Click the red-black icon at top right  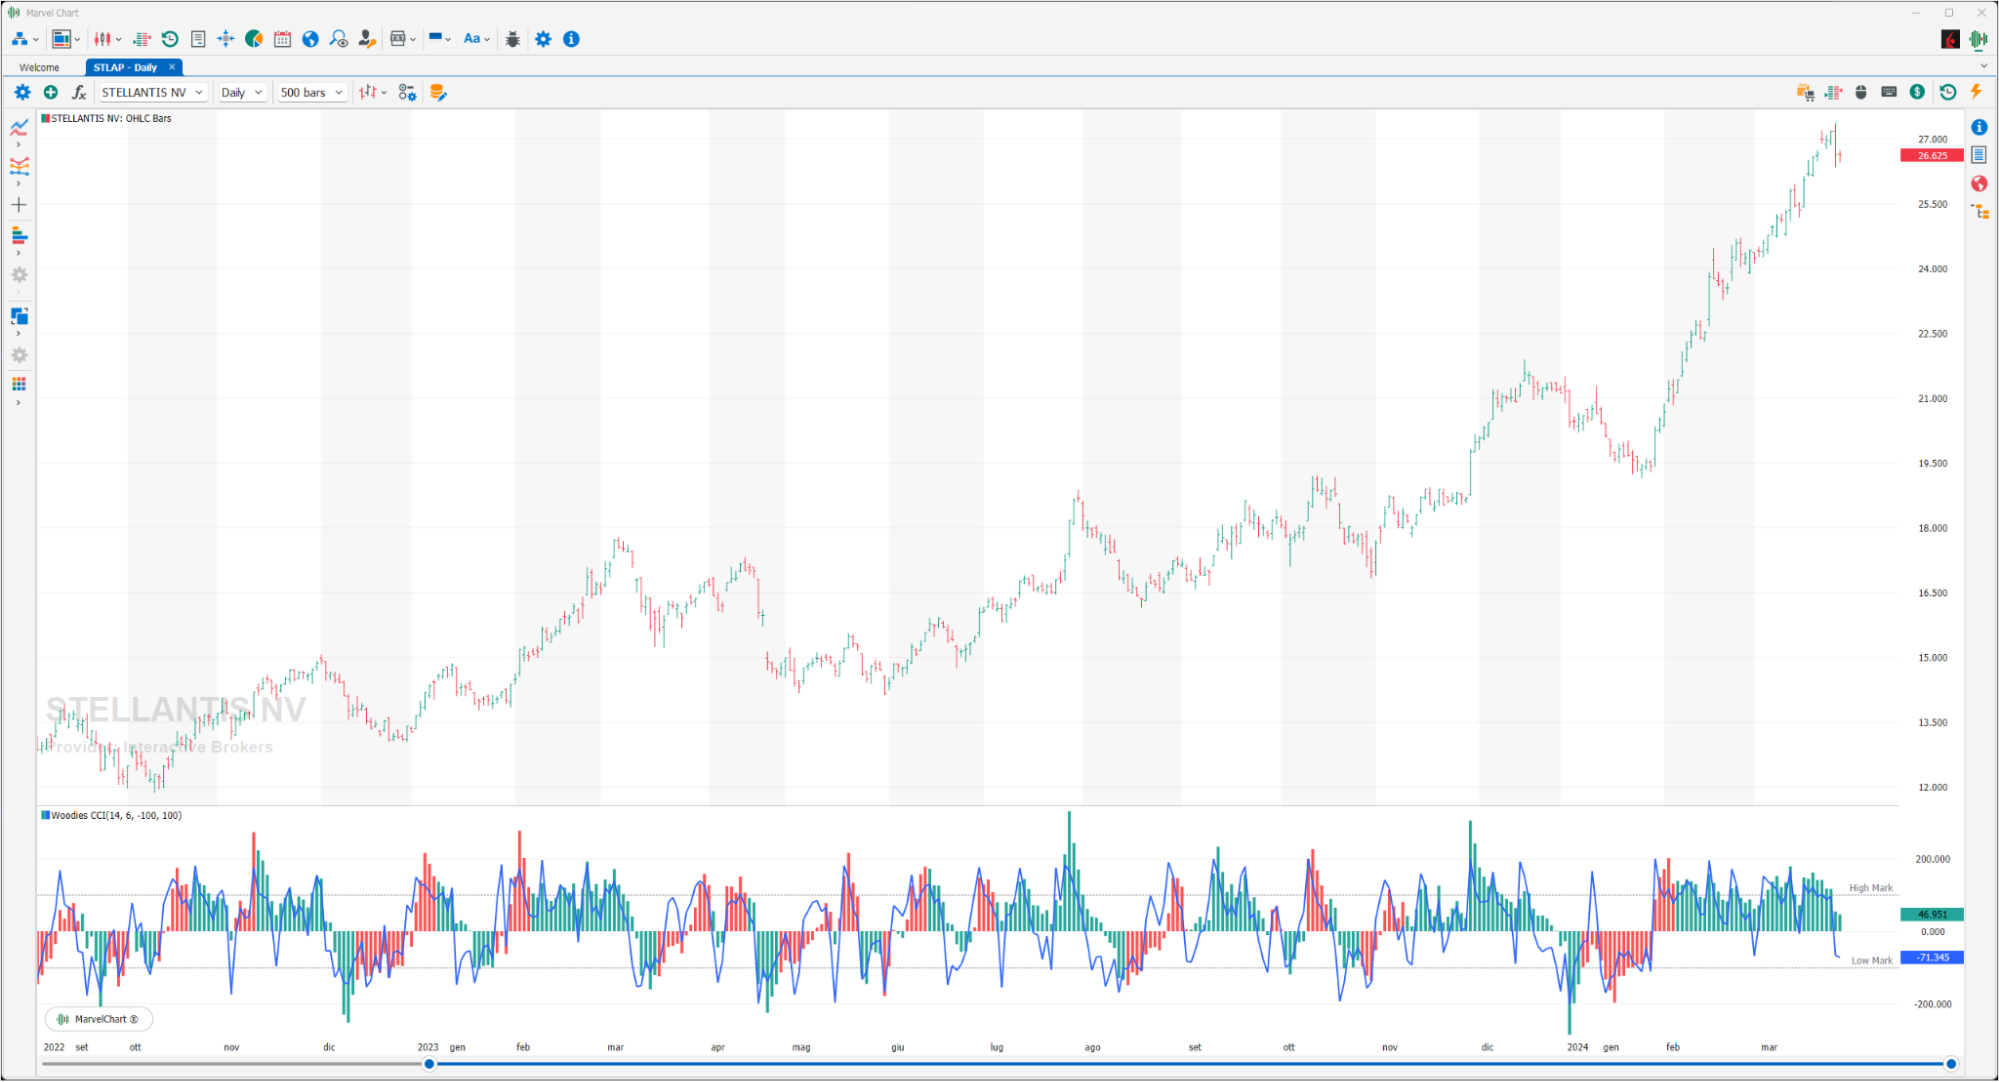pyautogui.click(x=1950, y=39)
